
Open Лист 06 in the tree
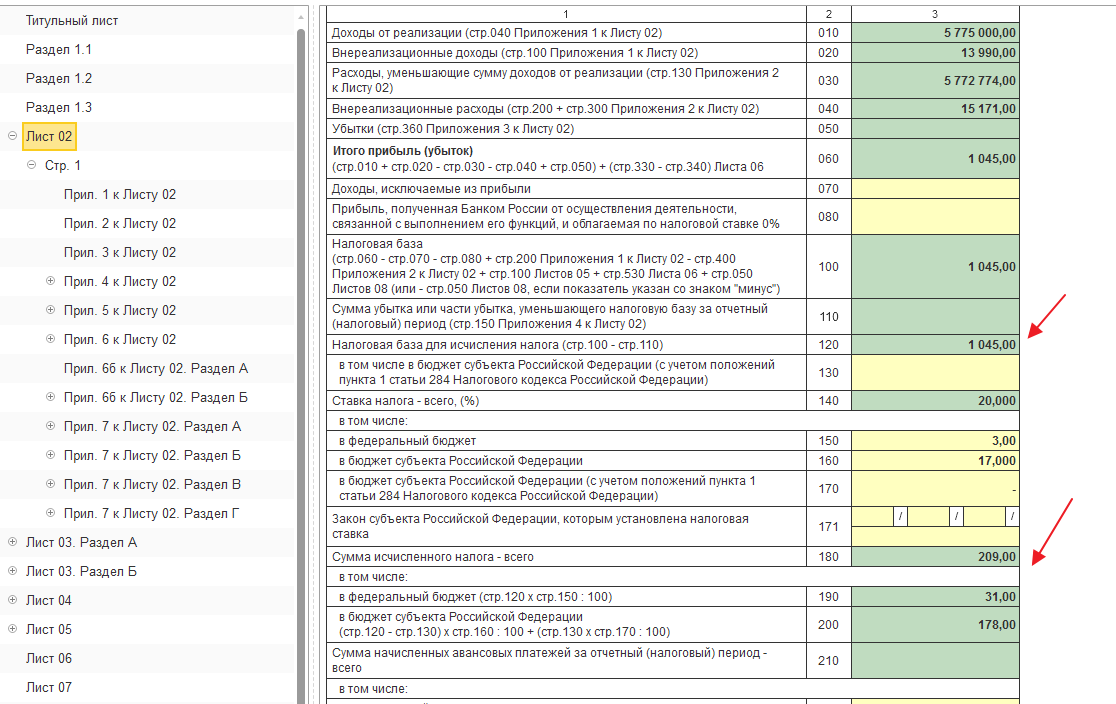pyautogui.click(x=49, y=658)
